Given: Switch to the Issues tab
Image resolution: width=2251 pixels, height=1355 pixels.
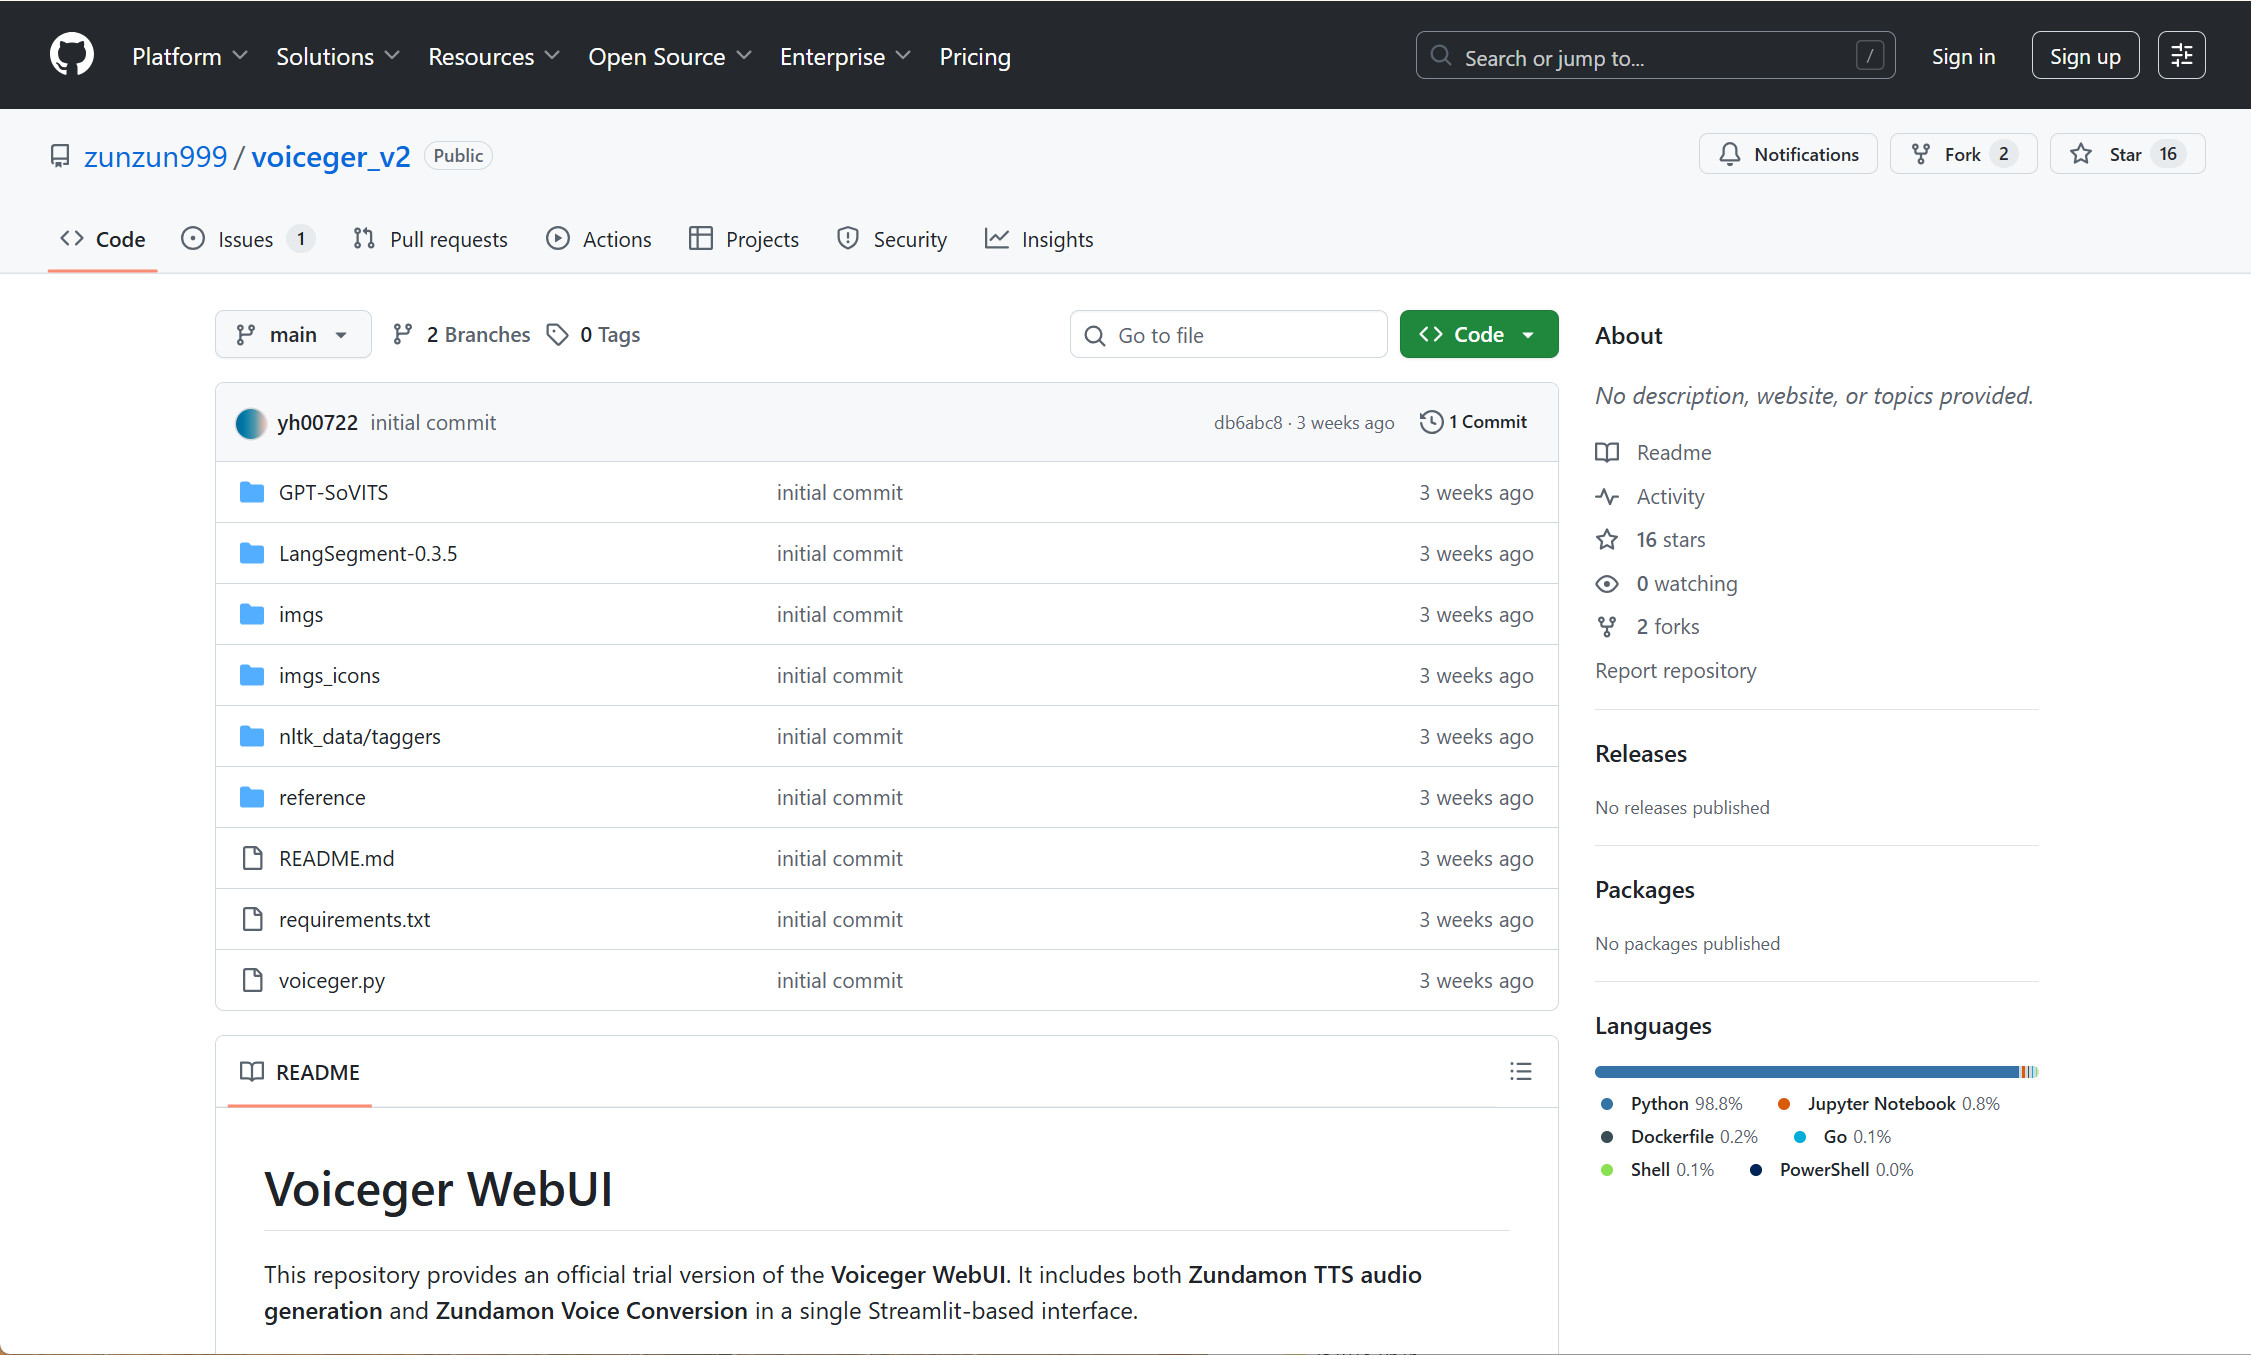Looking at the screenshot, I should 246,240.
